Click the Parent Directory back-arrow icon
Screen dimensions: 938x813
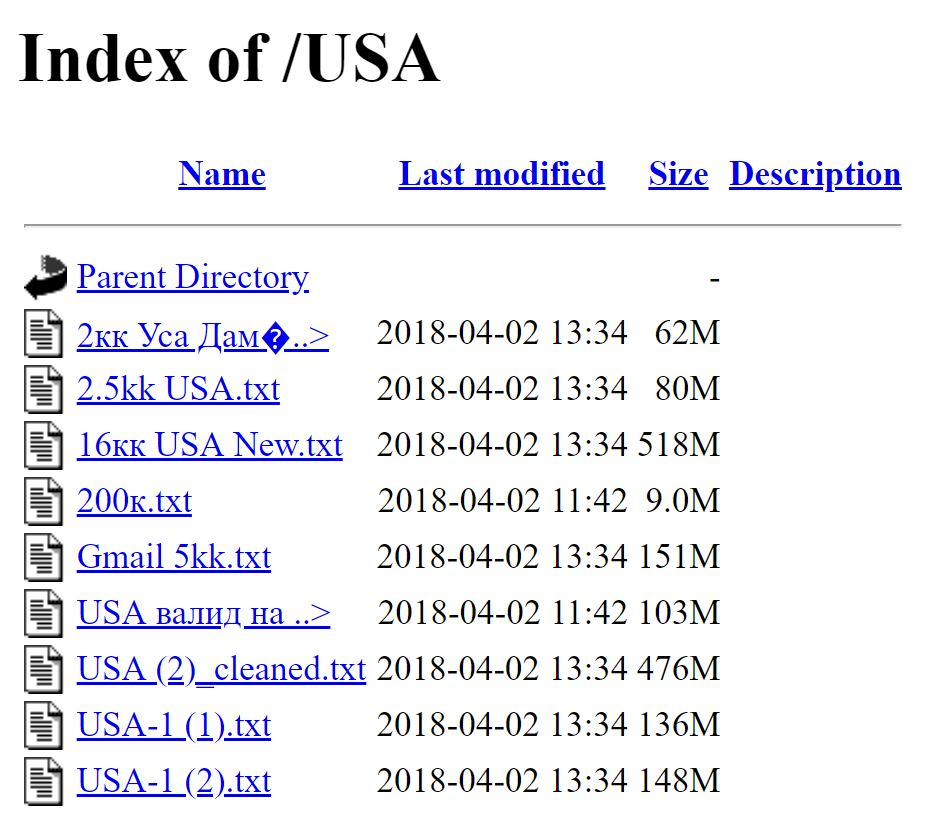tap(44, 277)
